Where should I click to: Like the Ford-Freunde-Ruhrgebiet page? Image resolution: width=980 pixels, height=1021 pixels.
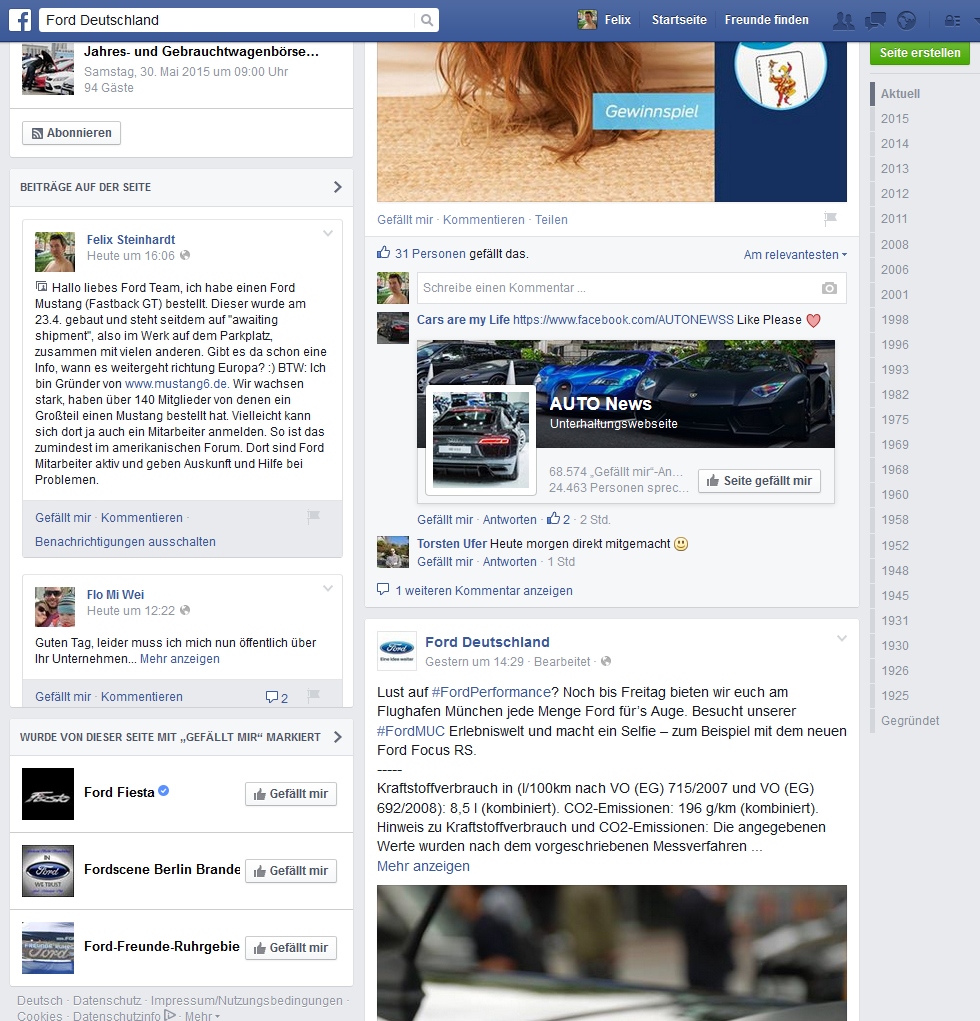click(291, 947)
